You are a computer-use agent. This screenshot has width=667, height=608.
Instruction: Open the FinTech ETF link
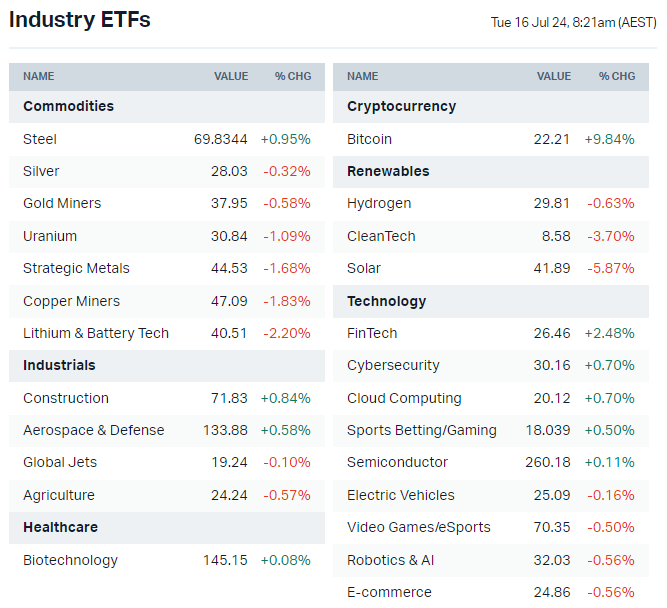click(372, 333)
